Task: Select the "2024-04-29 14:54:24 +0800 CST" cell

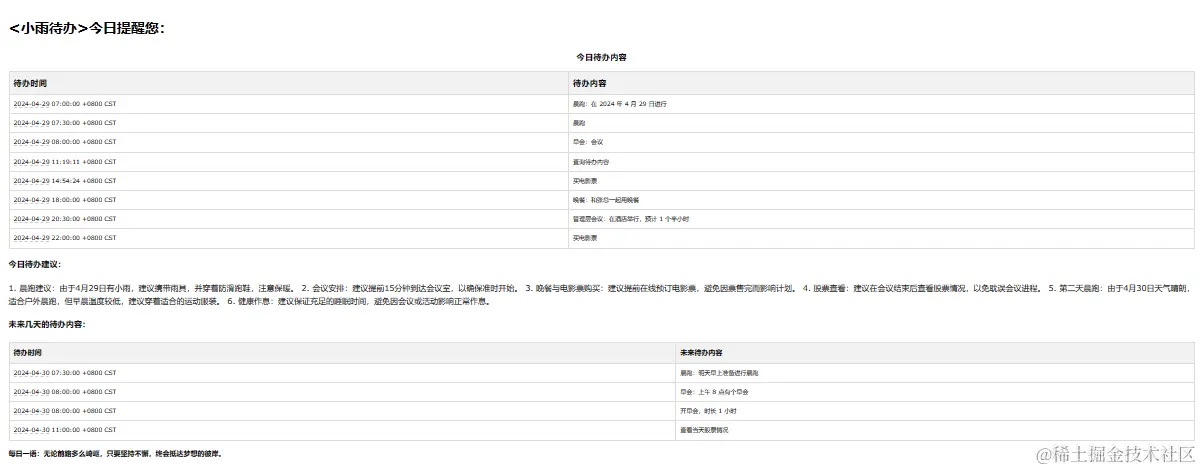Action: [288, 181]
